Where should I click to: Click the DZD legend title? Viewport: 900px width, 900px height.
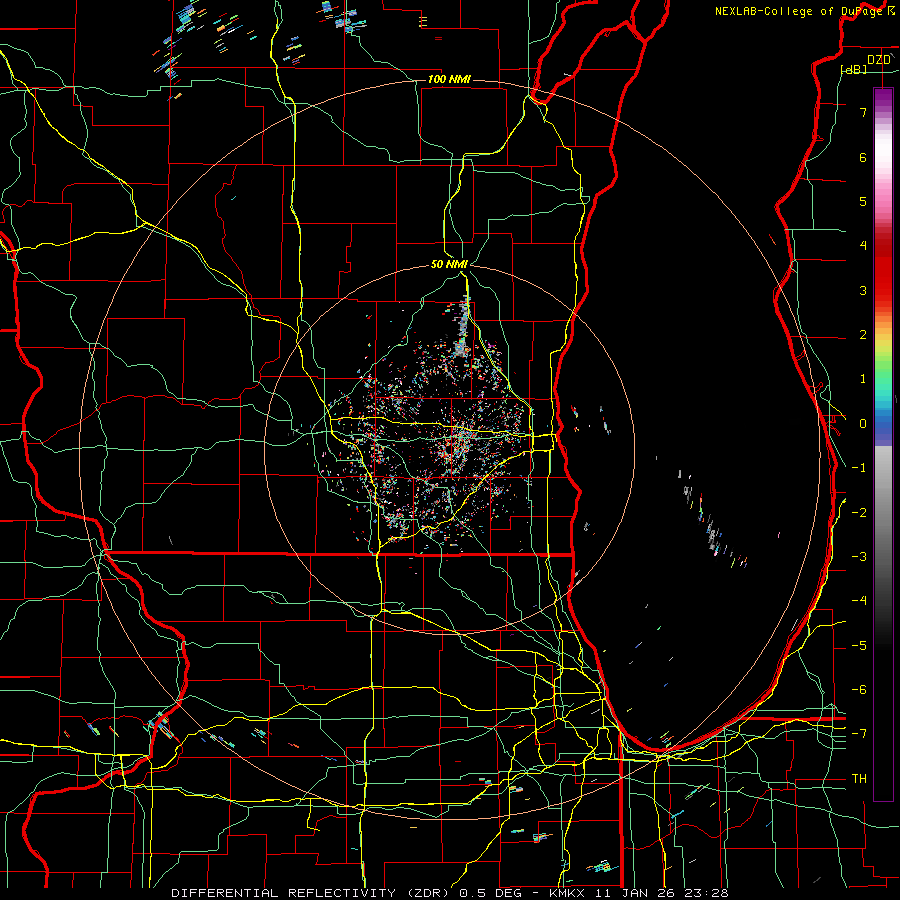pos(879,60)
